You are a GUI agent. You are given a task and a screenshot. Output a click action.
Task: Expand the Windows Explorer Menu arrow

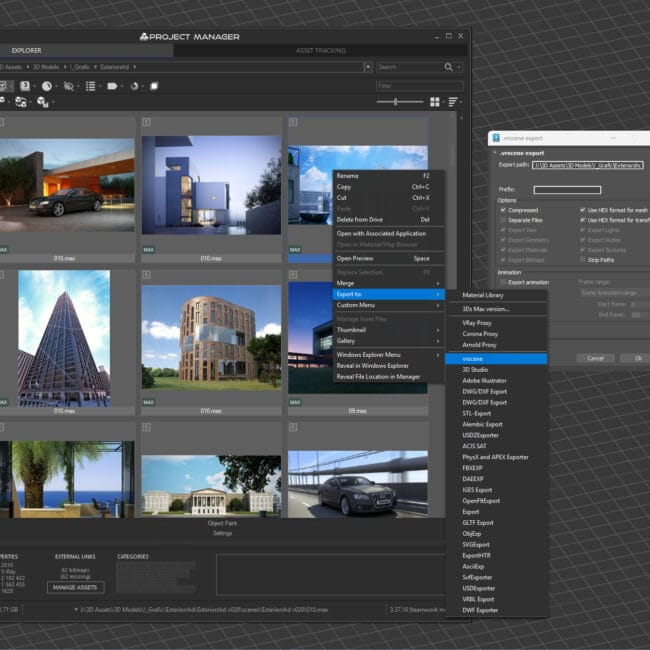[438, 355]
